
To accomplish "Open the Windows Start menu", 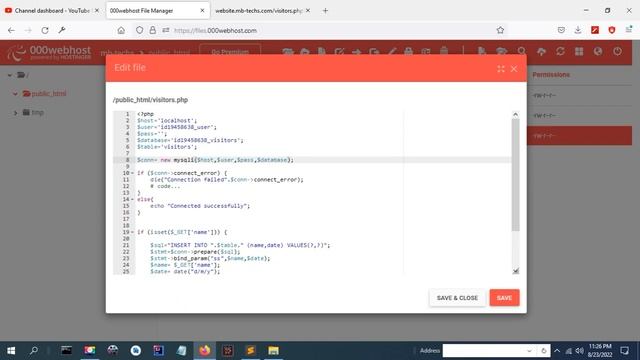I will [x=11, y=351].
